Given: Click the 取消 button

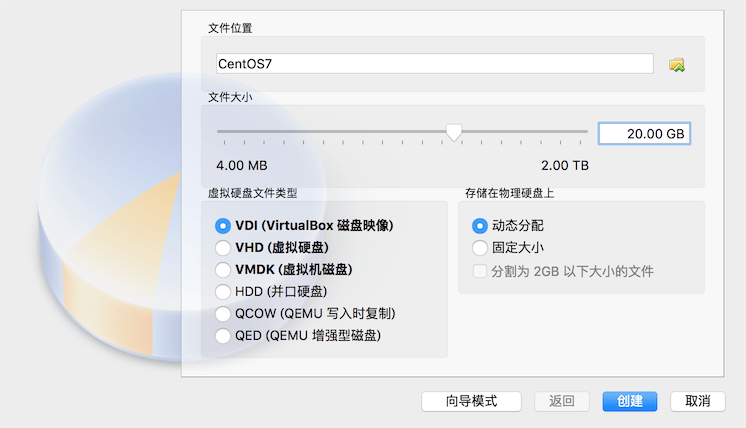Looking at the screenshot, I should tap(697, 401).
